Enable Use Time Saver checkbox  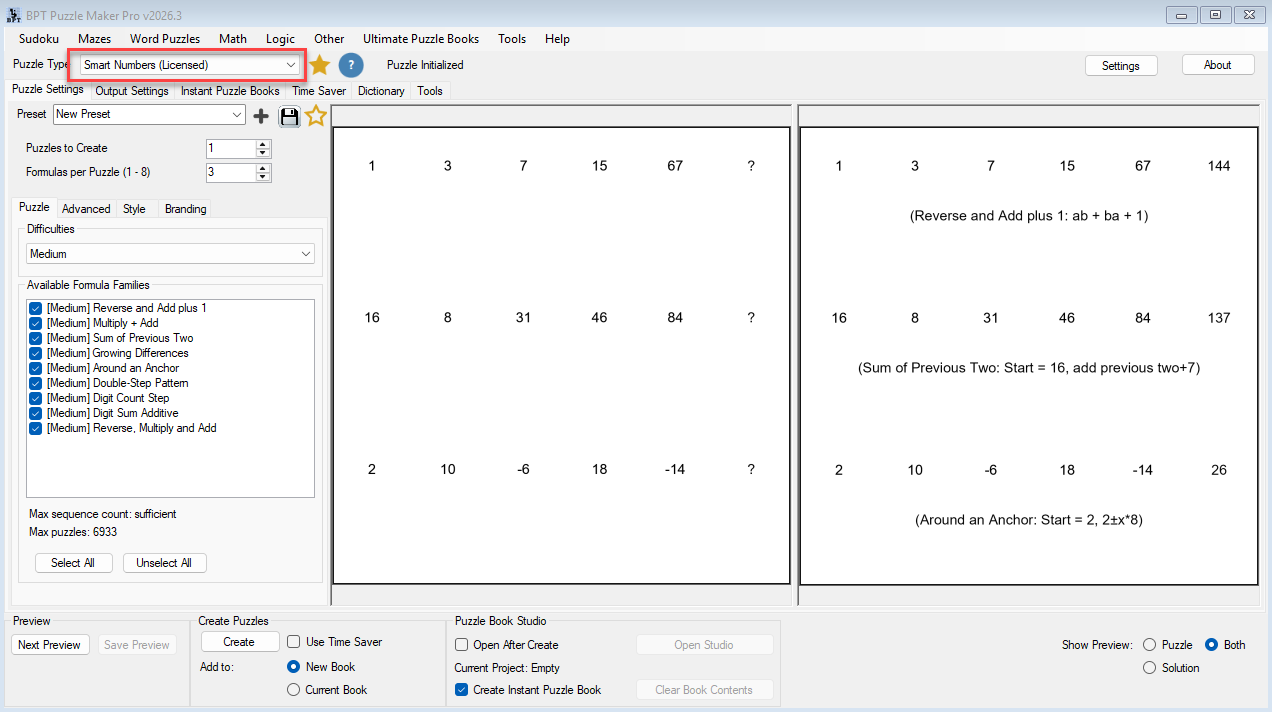click(x=294, y=642)
